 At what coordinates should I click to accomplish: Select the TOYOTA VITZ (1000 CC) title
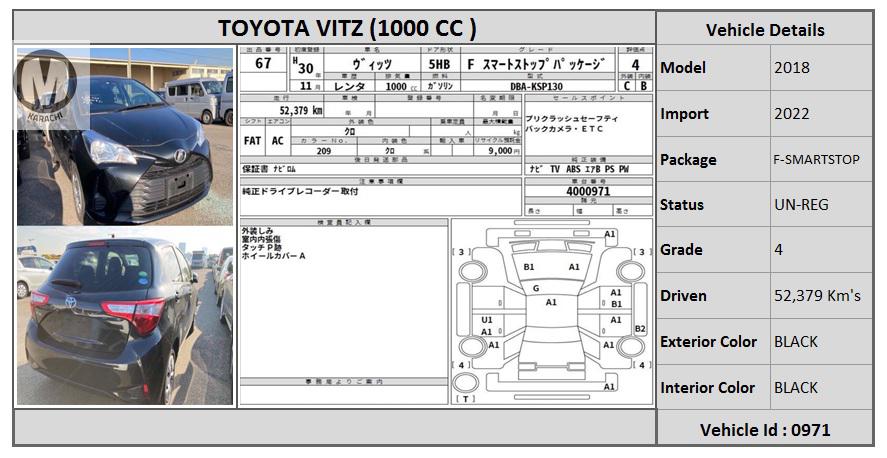(x=347, y=28)
